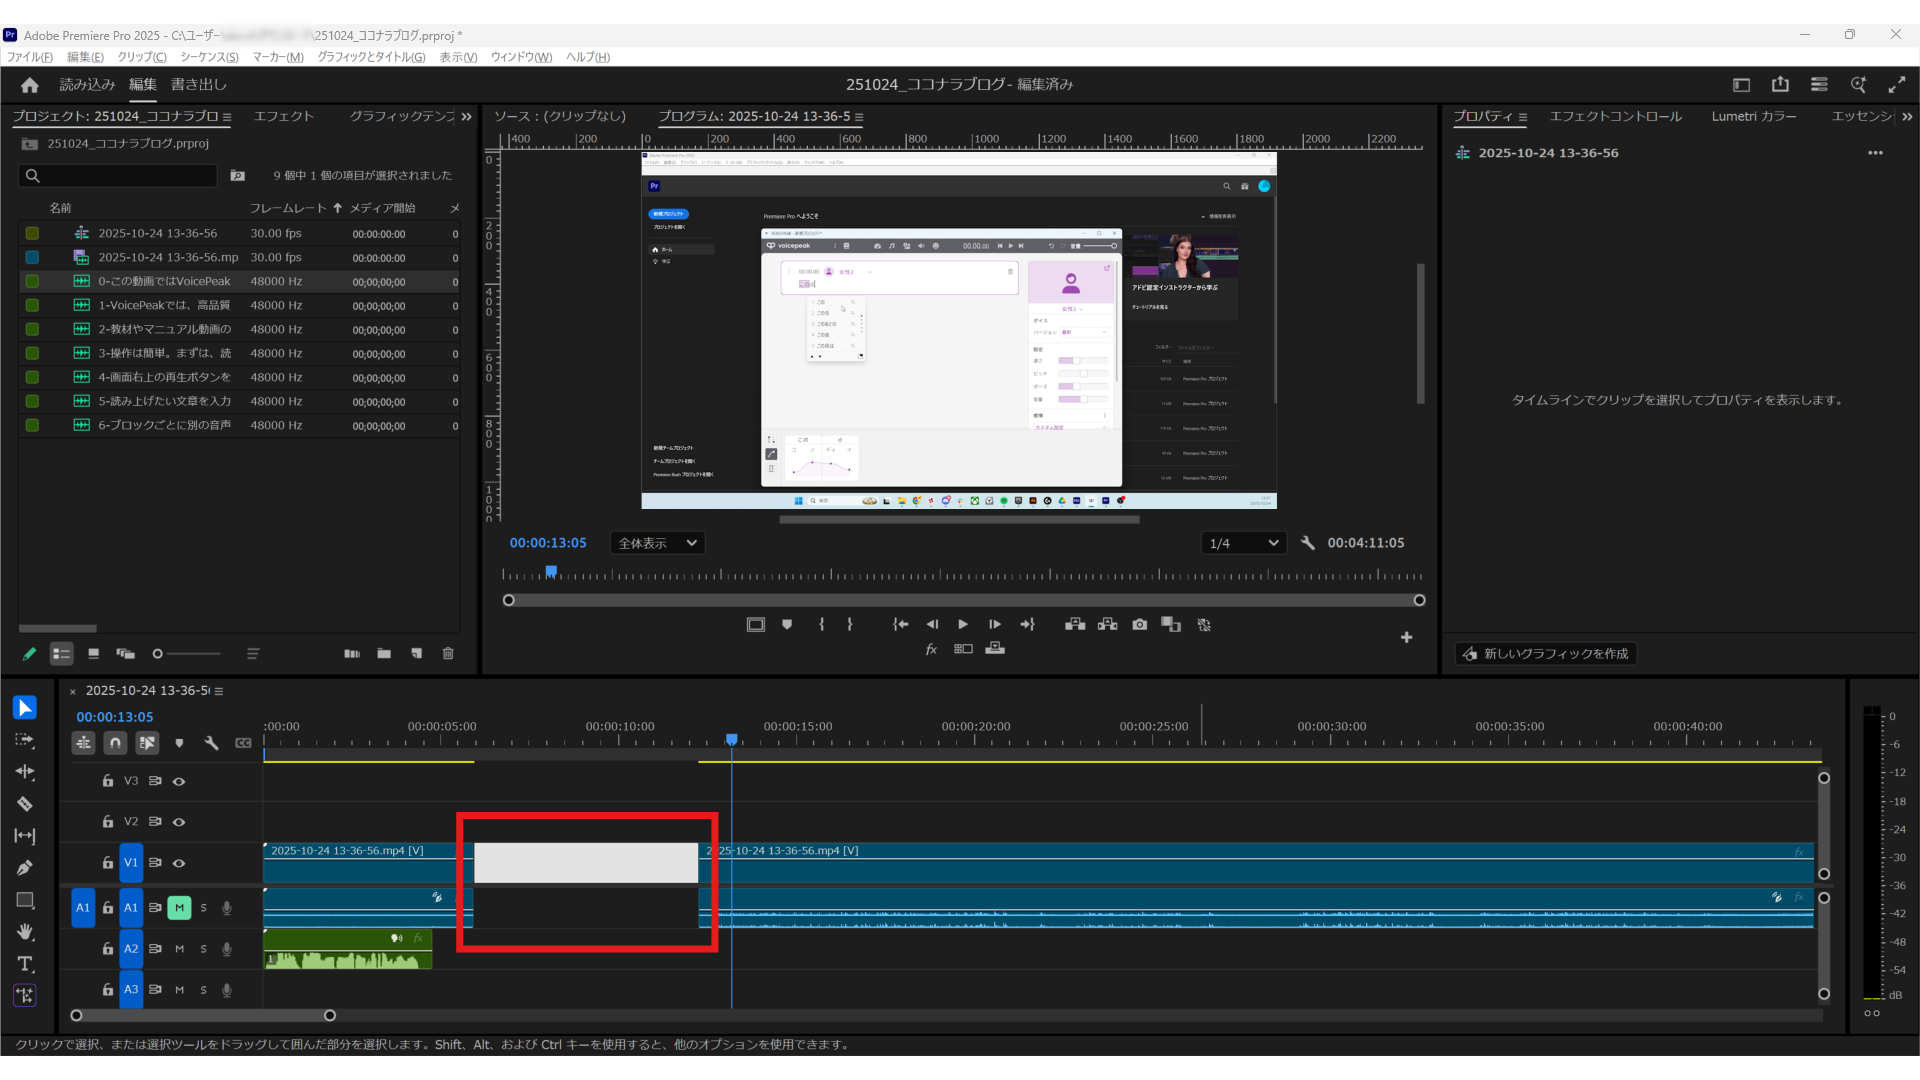Open the timeline sequence panel menu
This screenshot has width=1920, height=1080.
click(219, 691)
